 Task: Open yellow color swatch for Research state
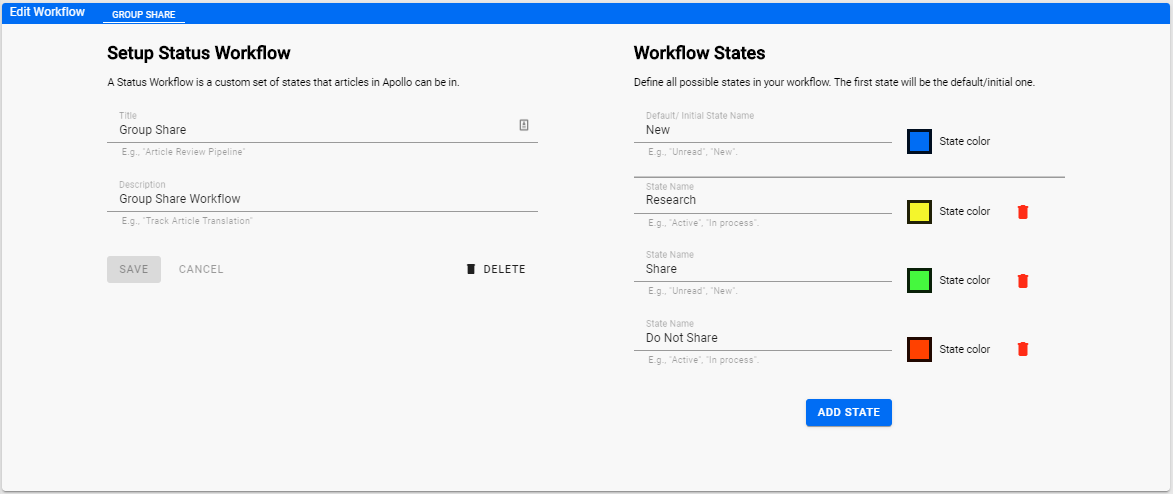pyautogui.click(x=919, y=212)
